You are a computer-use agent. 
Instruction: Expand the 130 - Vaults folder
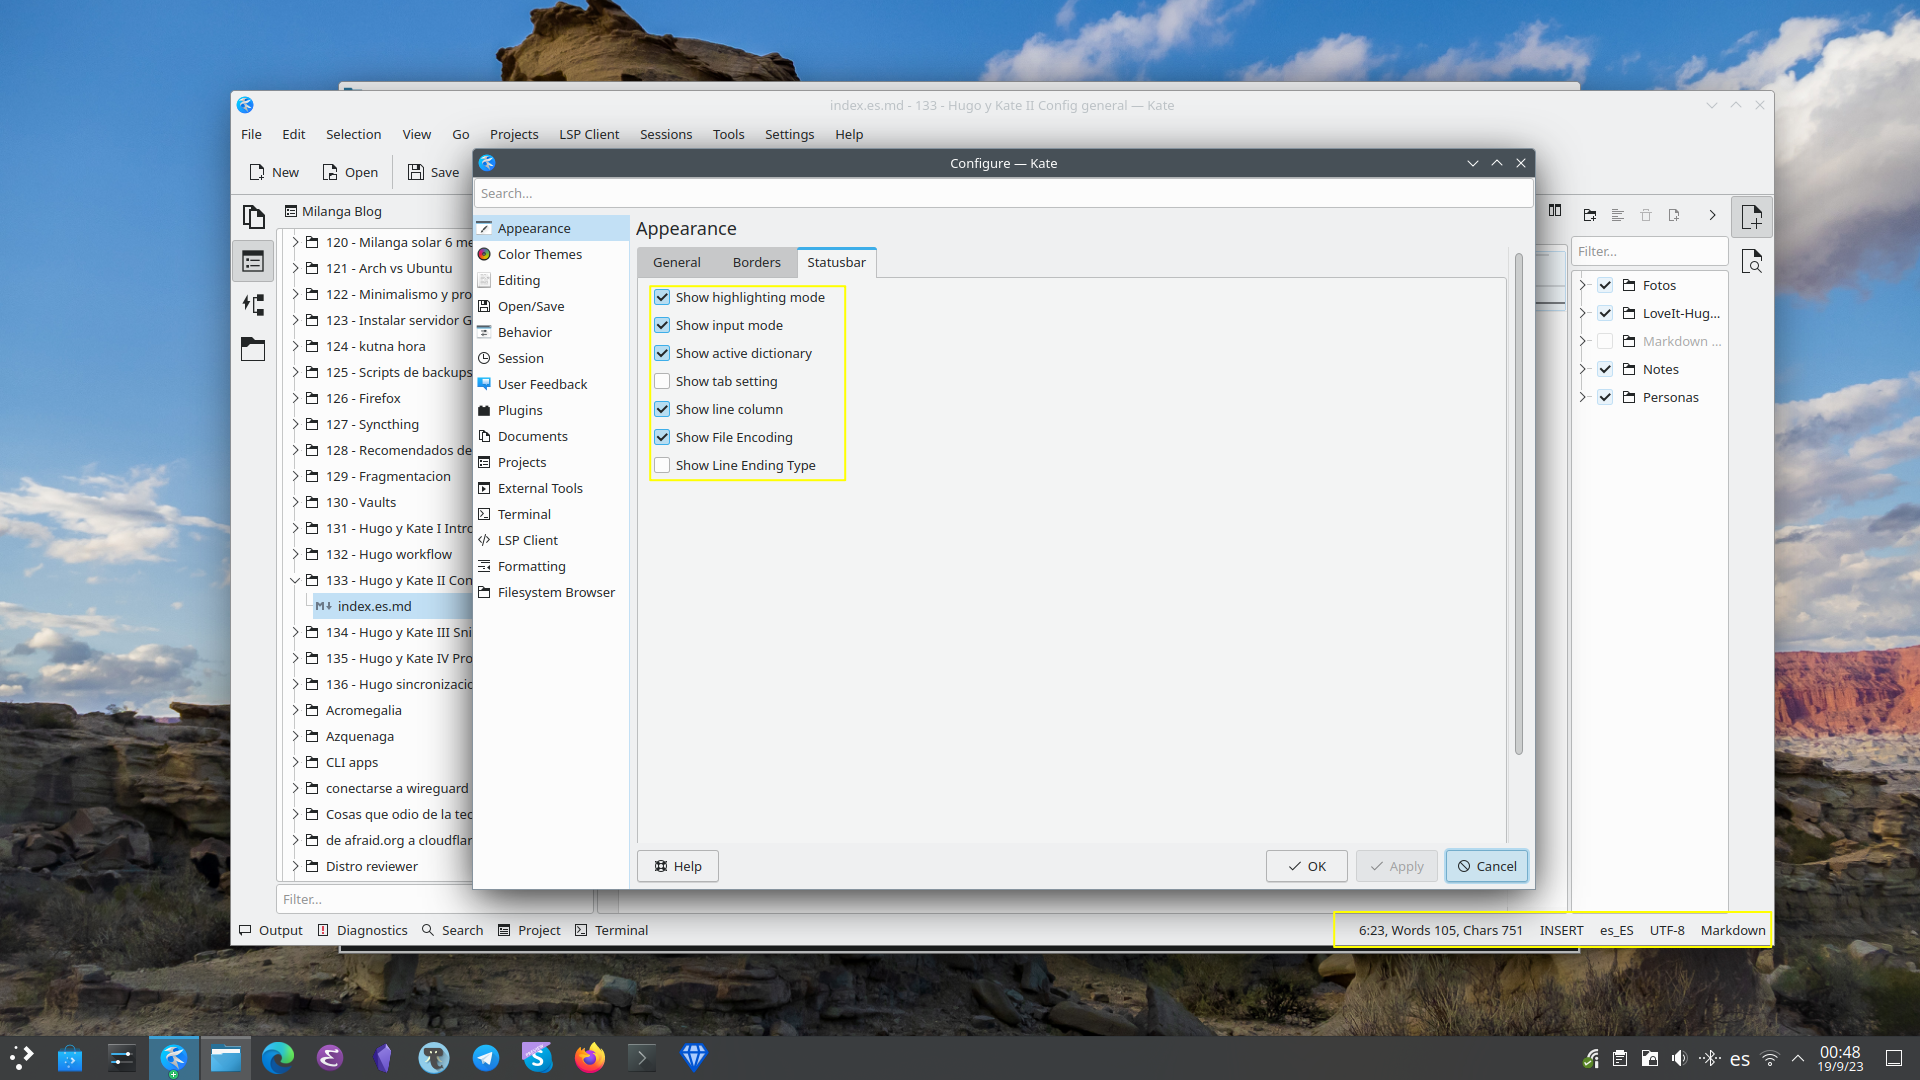(x=295, y=502)
